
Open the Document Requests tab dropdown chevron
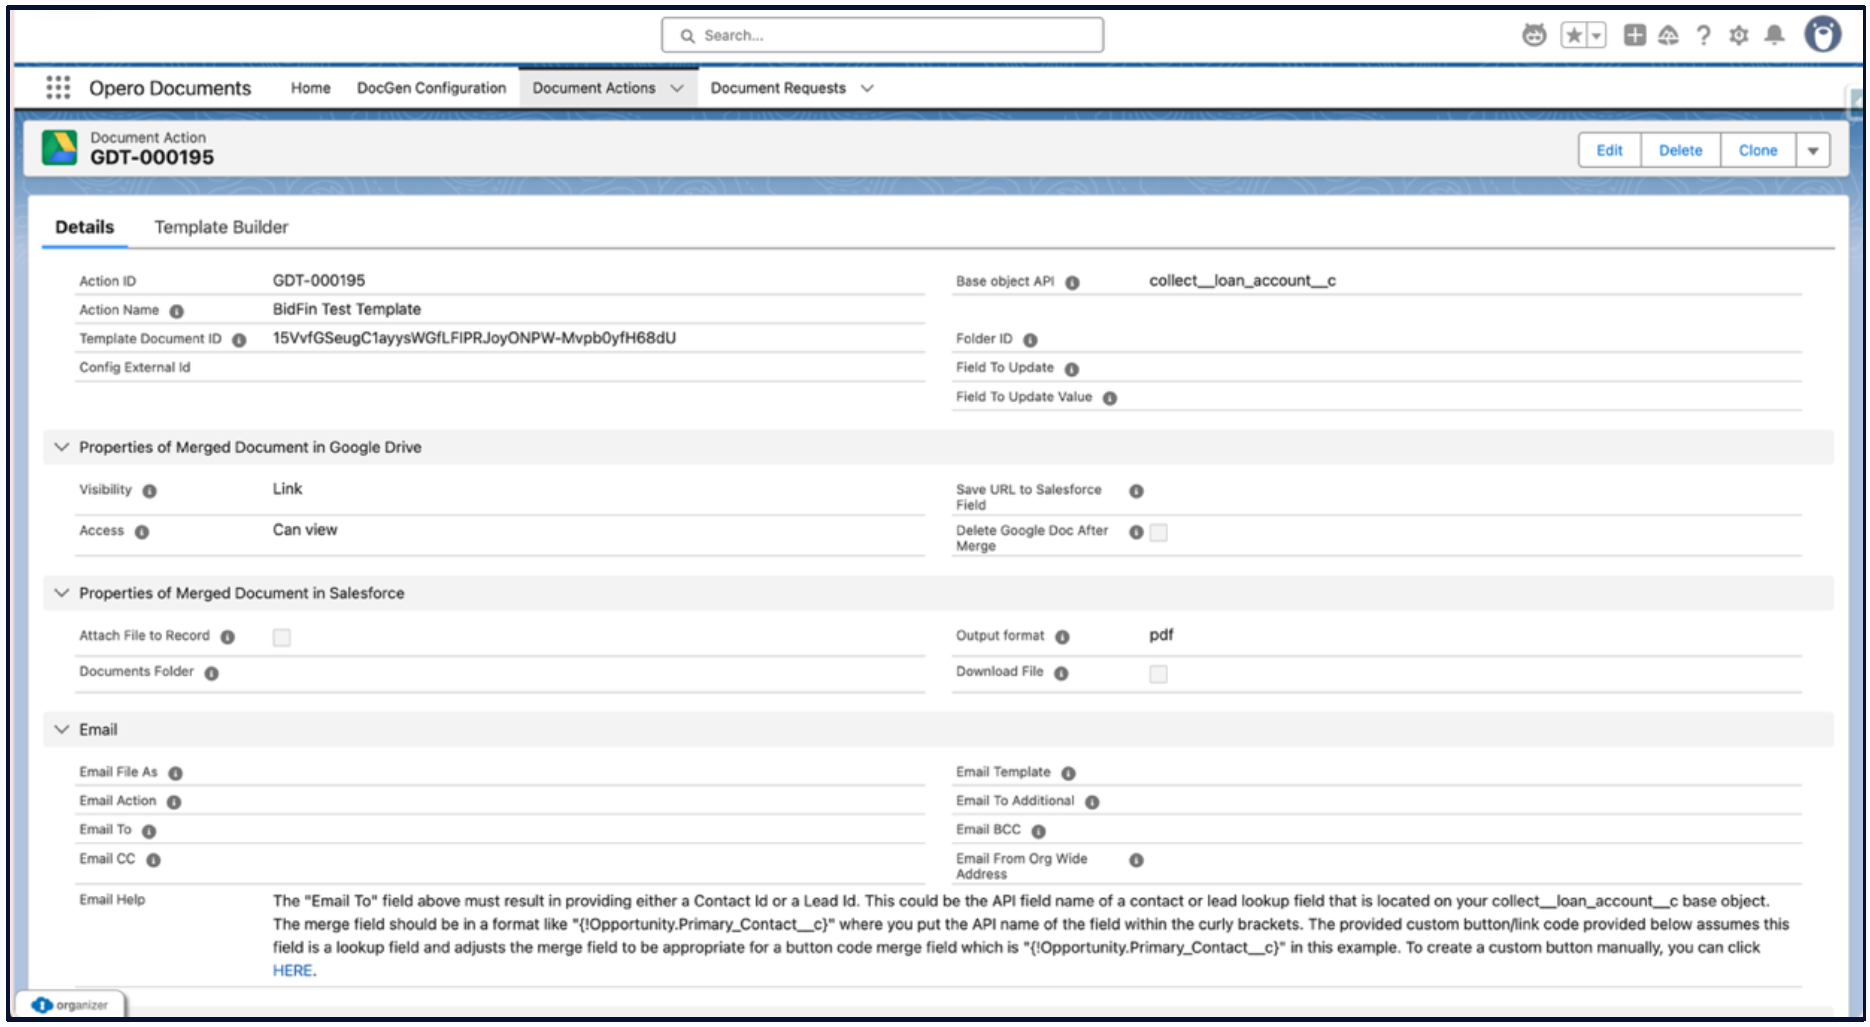point(867,88)
